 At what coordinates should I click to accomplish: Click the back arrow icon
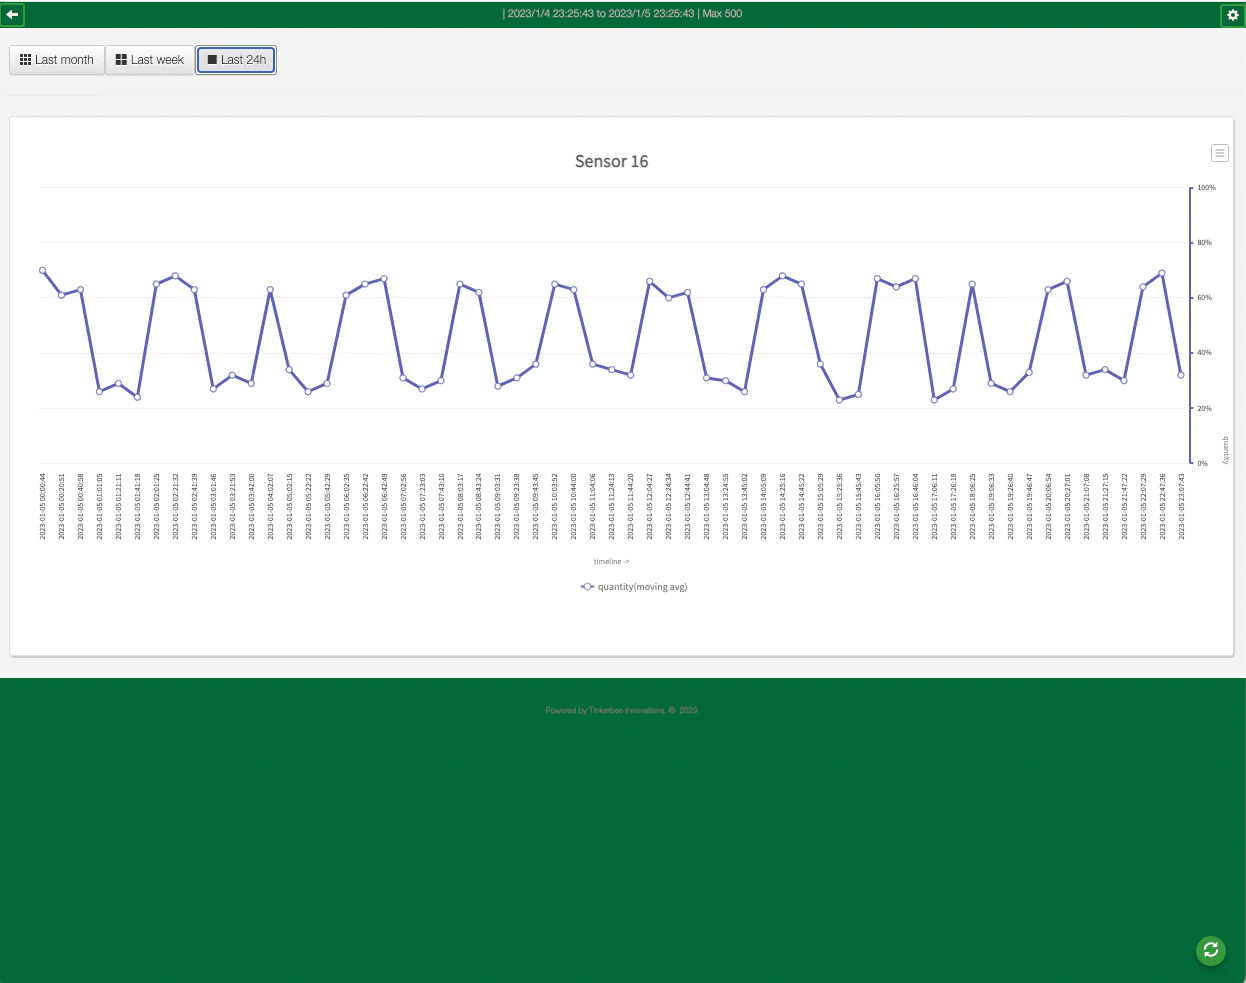[x=13, y=14]
